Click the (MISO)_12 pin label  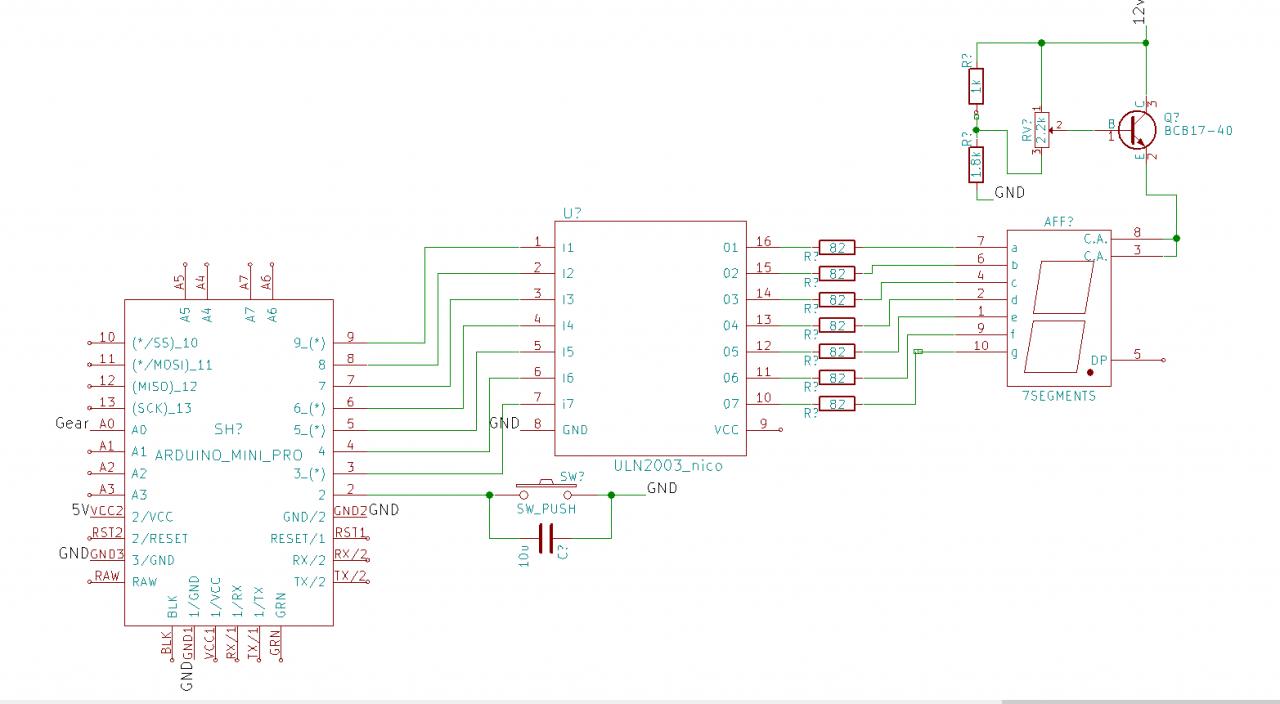[x=164, y=386]
